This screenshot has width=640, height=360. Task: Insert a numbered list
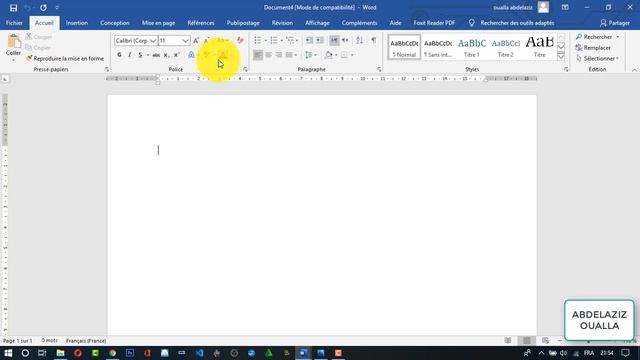coord(274,40)
